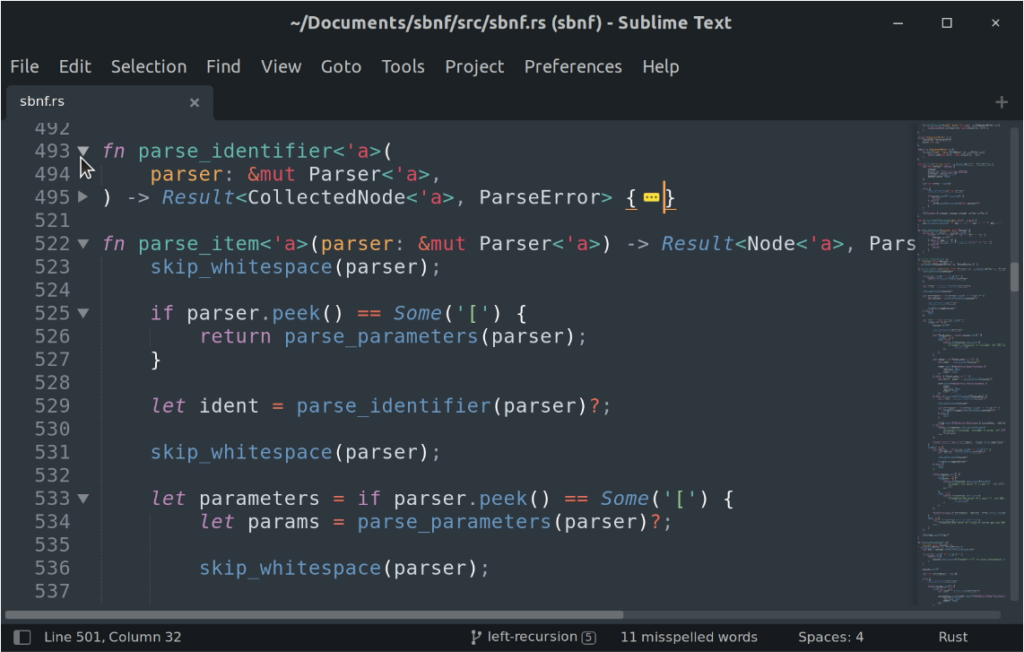Click skip_whitespace call on line 536
Image resolution: width=1024 pixels, height=652 pixels.
(x=290, y=568)
